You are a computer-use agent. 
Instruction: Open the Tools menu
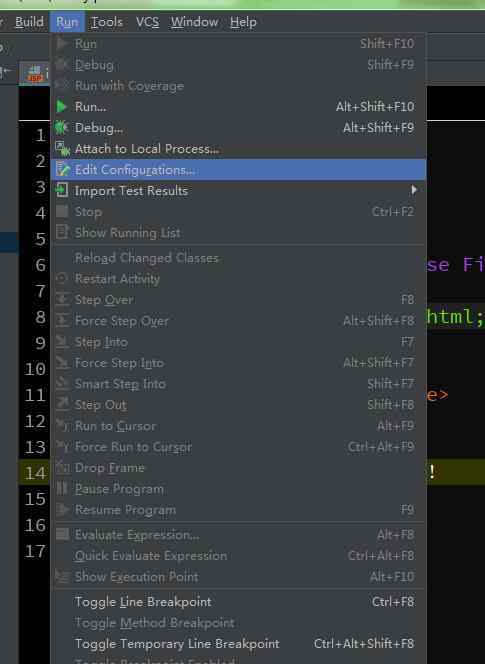107,22
